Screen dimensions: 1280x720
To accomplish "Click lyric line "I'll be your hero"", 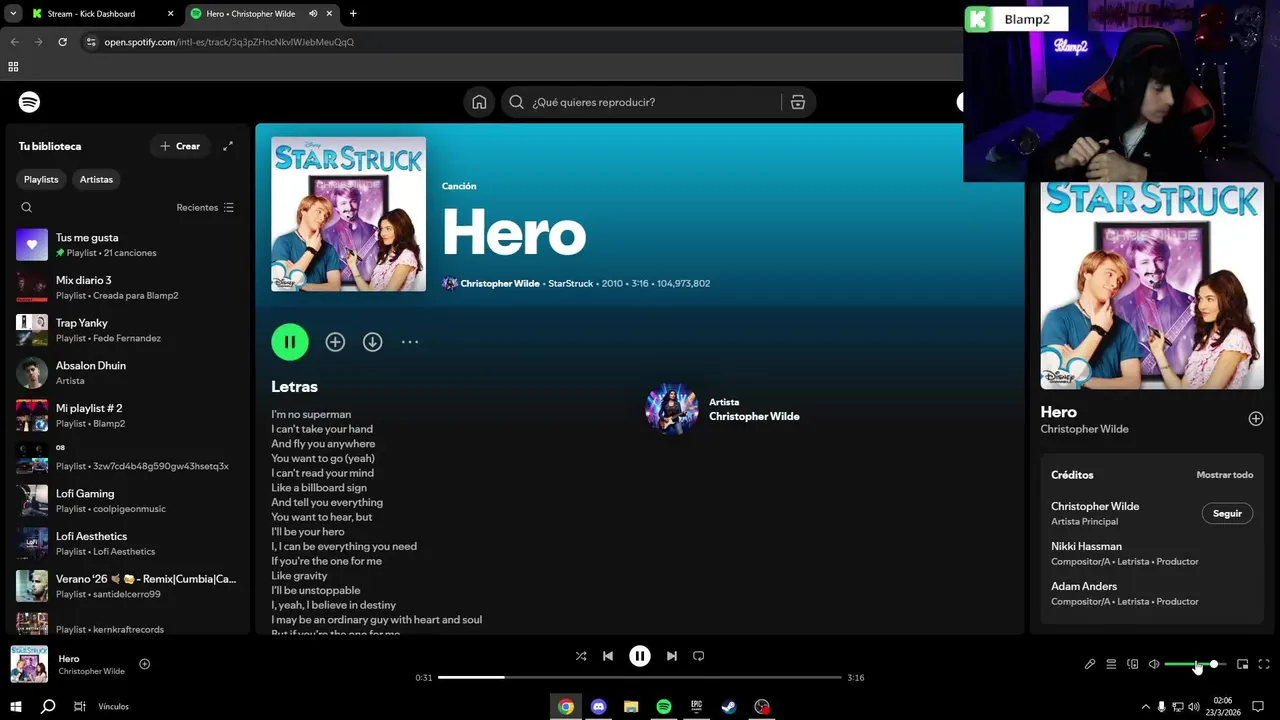I will 308,532.
